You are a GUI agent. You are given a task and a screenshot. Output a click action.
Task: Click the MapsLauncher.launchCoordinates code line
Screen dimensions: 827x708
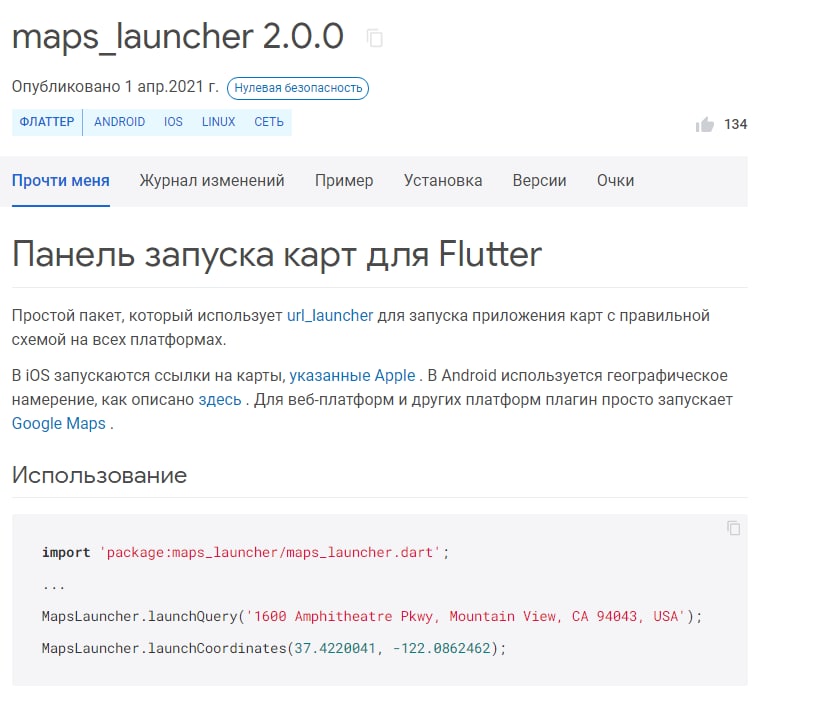tap(274, 648)
